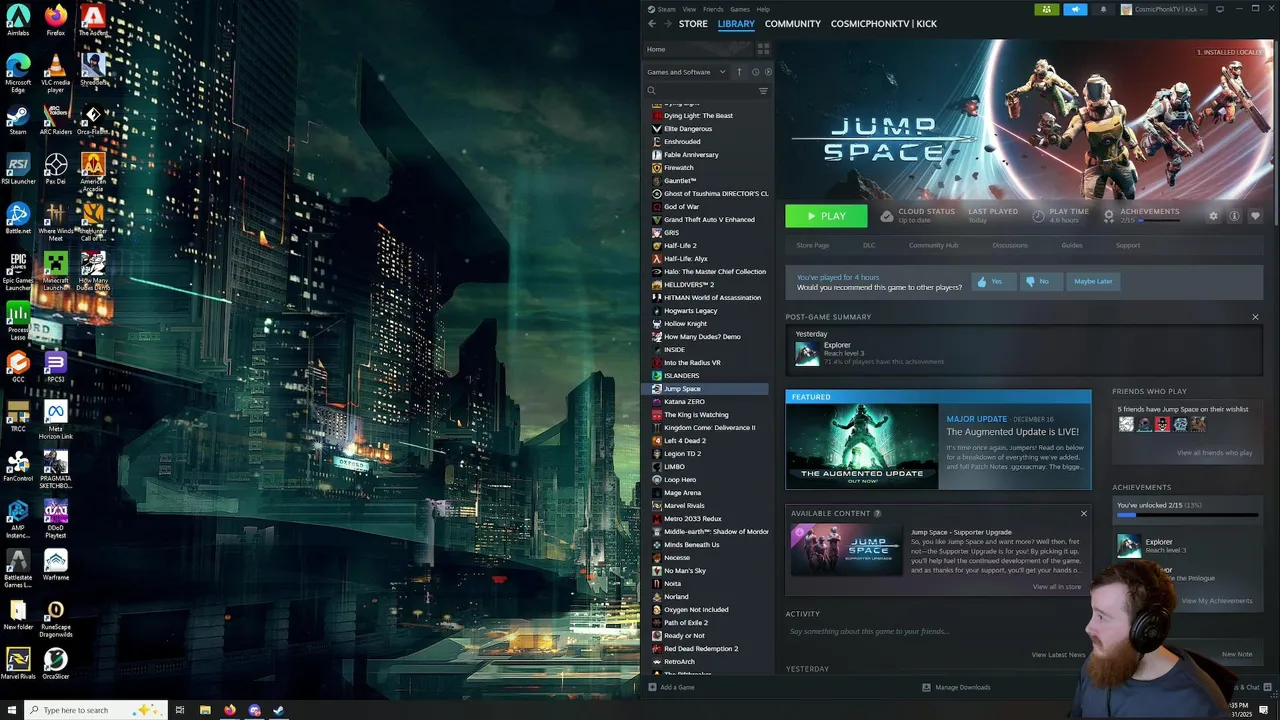Open Available Content help question icon
This screenshot has height=720, width=1280.
pos(877,513)
